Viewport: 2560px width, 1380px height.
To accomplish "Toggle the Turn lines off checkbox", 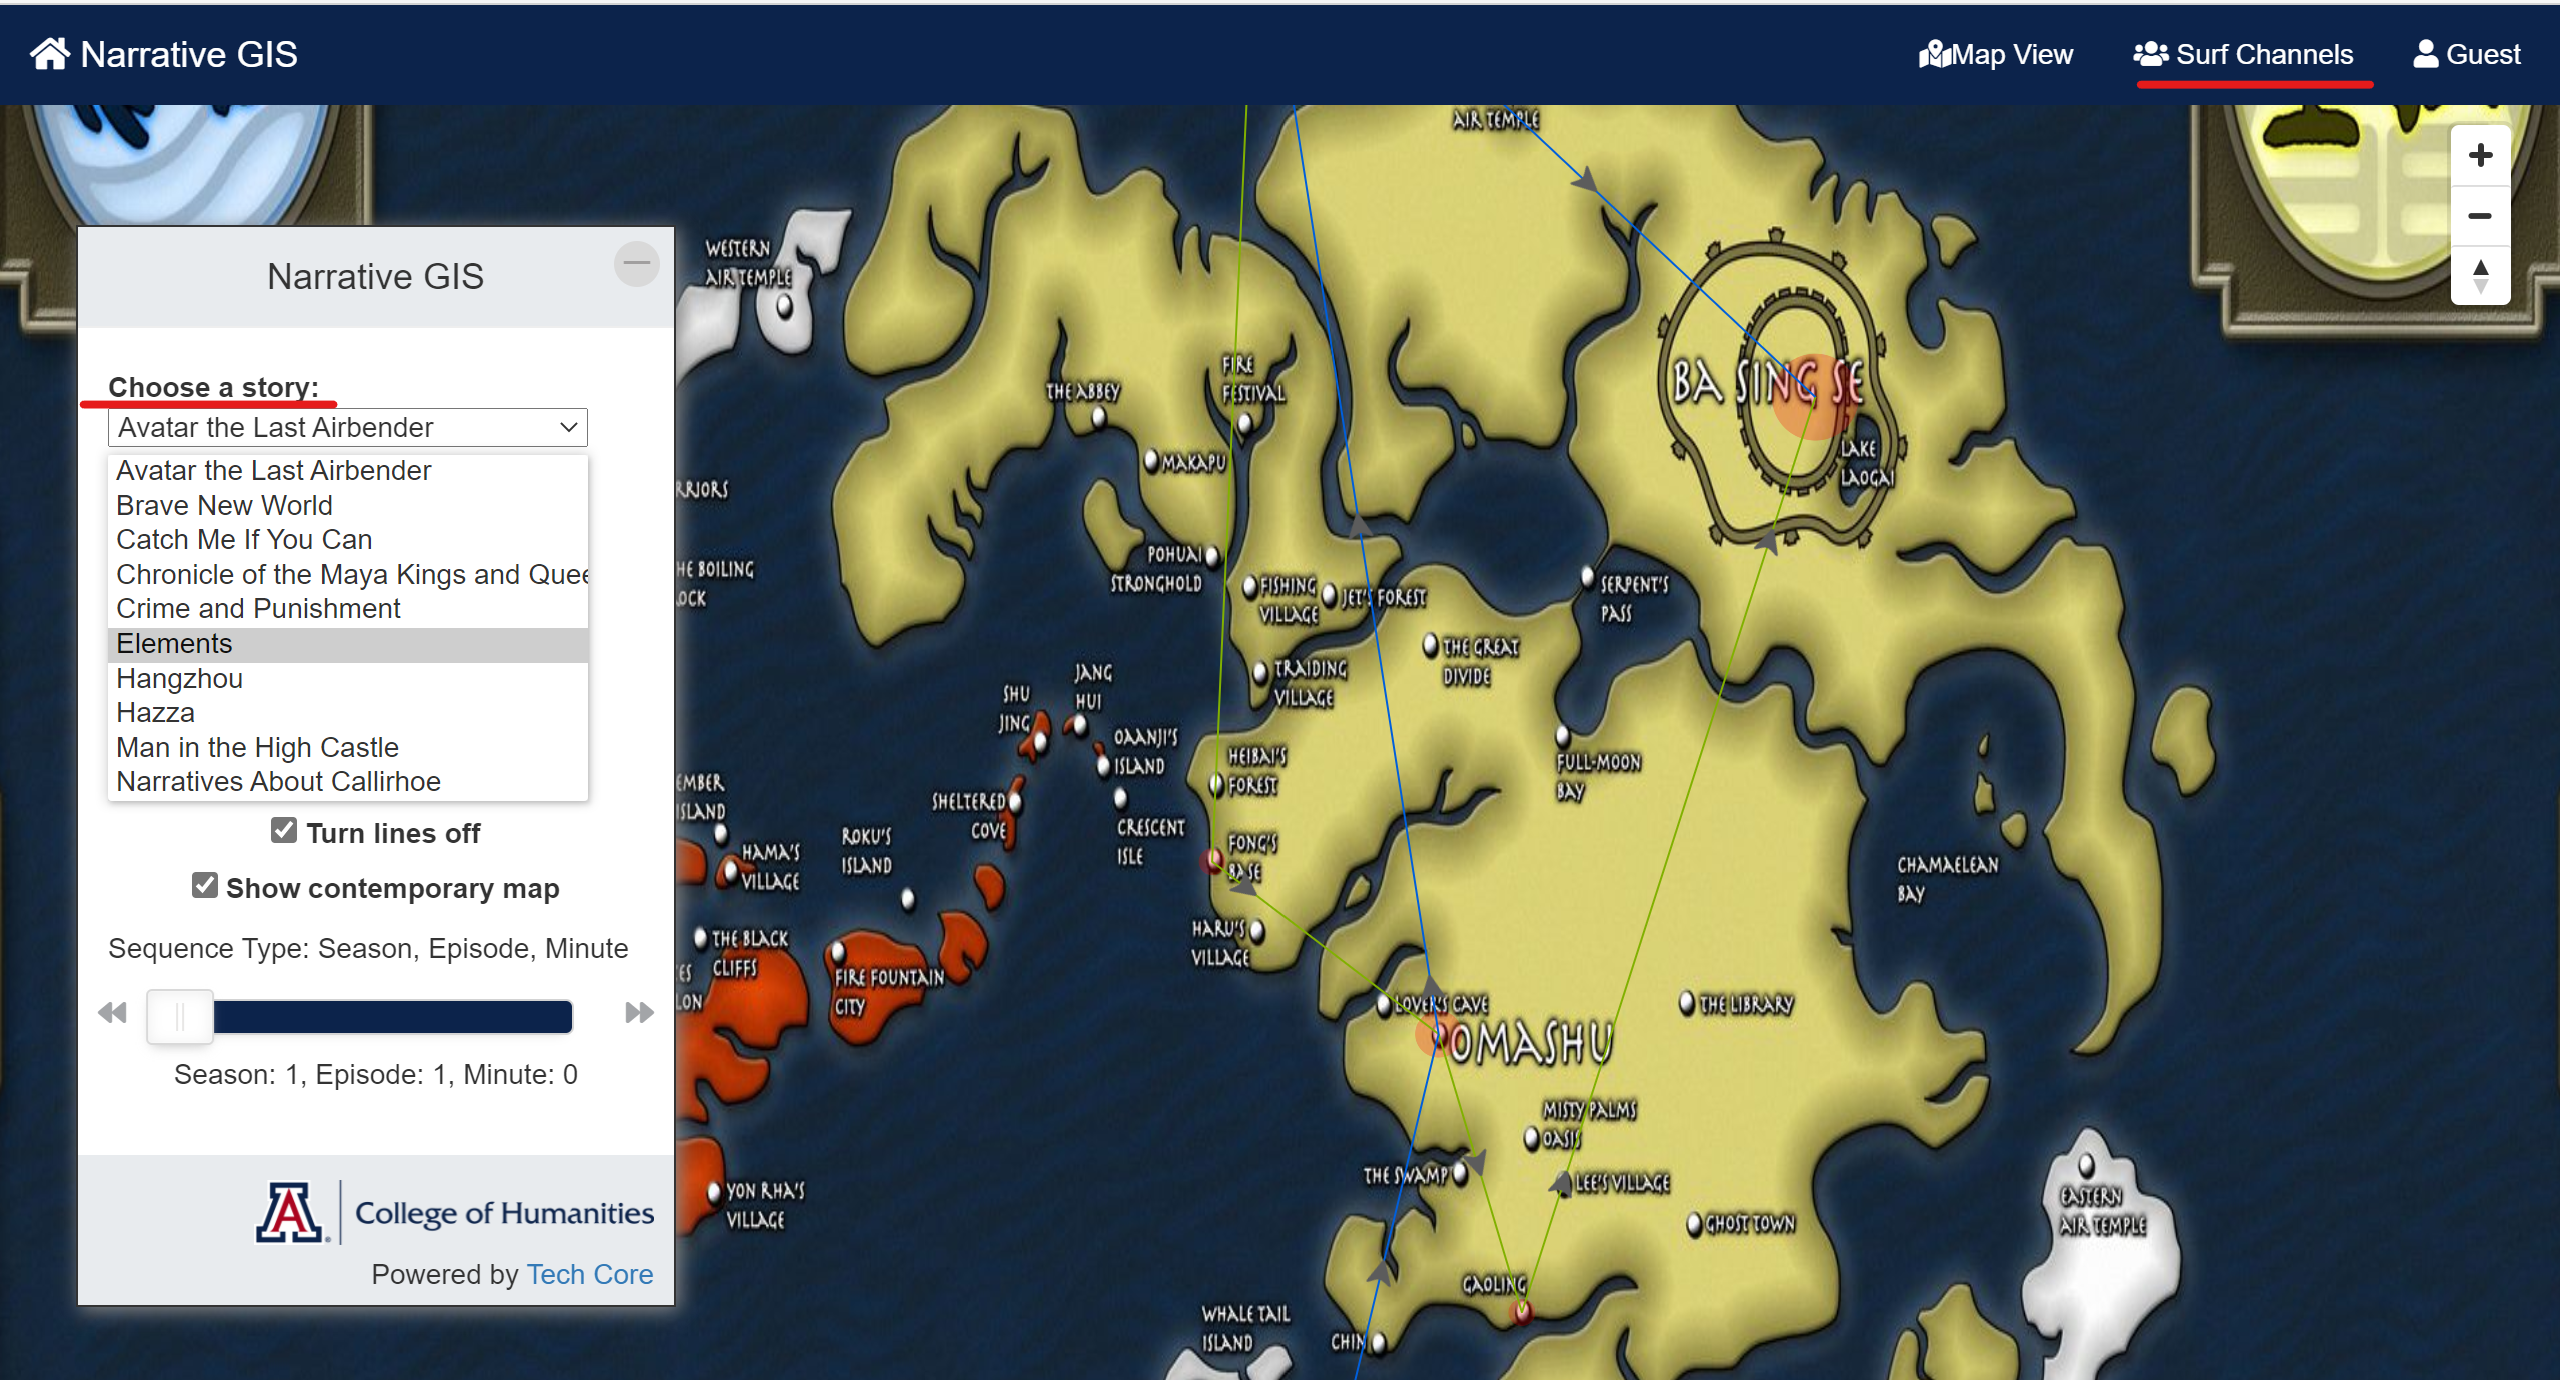I will 284,831.
